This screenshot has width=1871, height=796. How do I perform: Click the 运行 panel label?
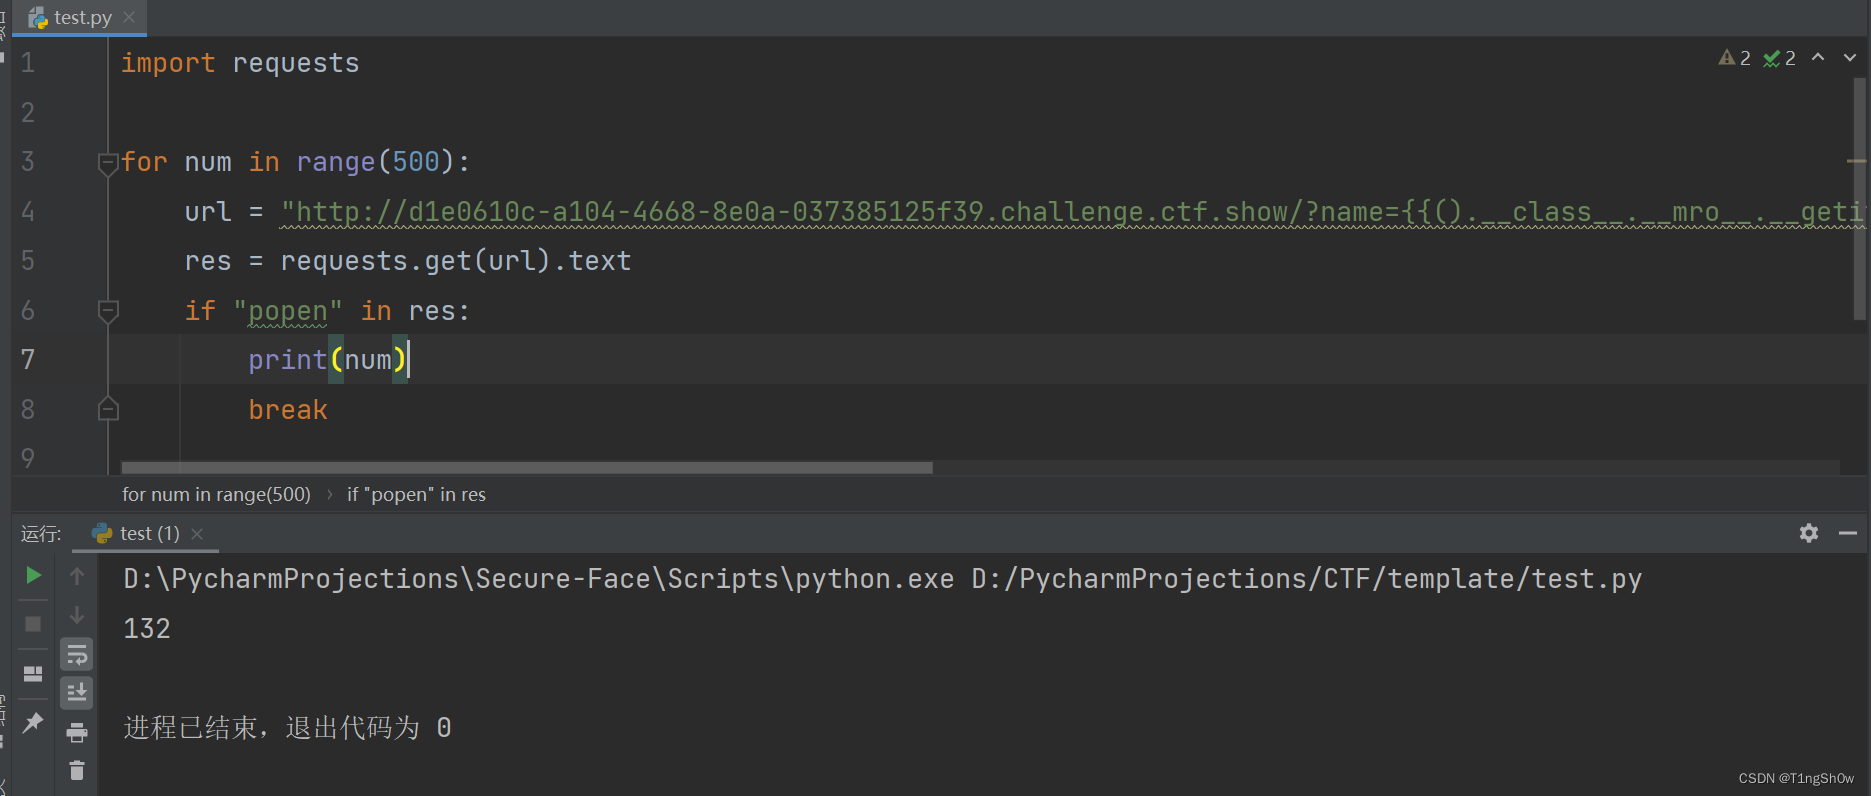pyautogui.click(x=41, y=533)
